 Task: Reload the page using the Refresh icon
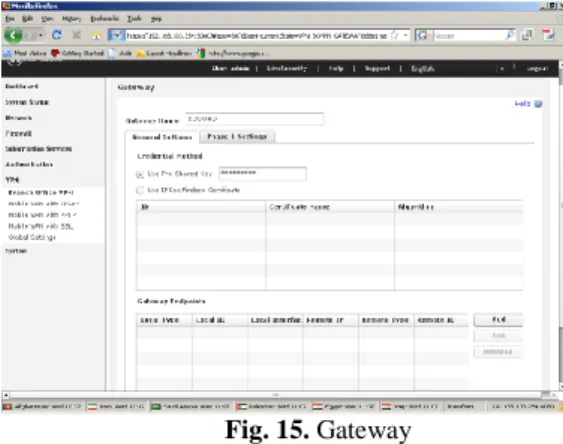pos(57,35)
